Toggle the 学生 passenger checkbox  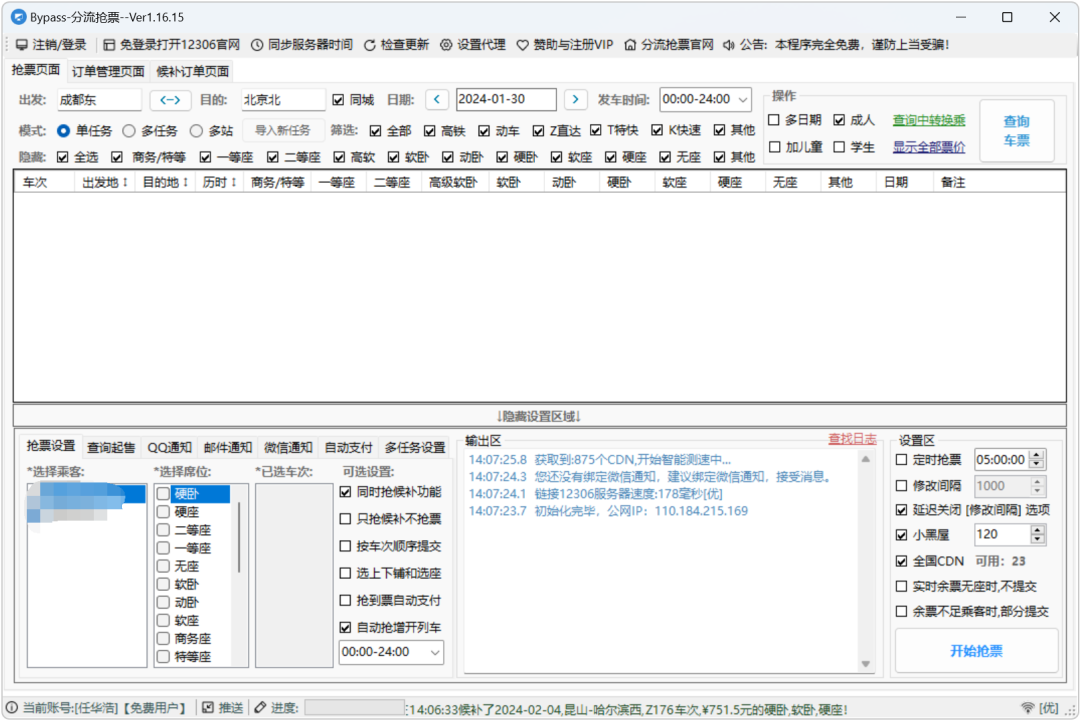(x=840, y=147)
